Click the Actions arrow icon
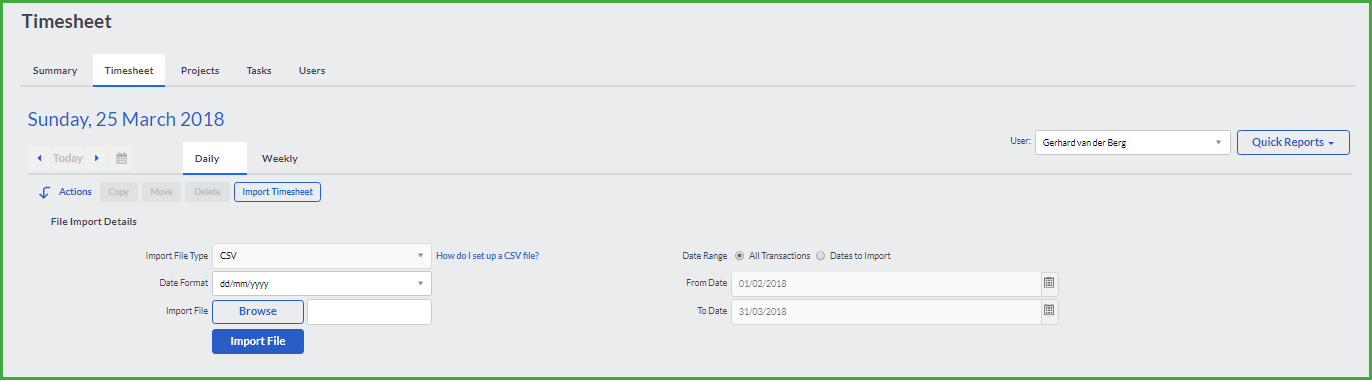 [44, 192]
